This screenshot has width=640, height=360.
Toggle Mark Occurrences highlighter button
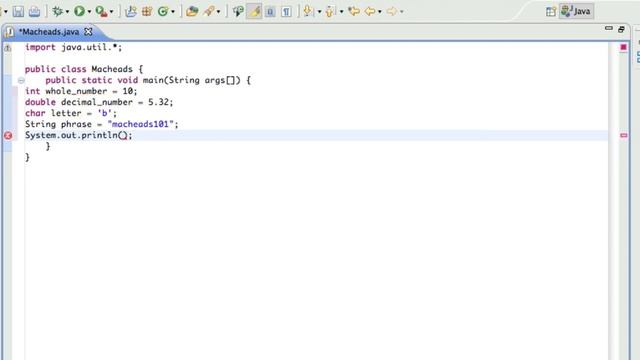(x=254, y=11)
